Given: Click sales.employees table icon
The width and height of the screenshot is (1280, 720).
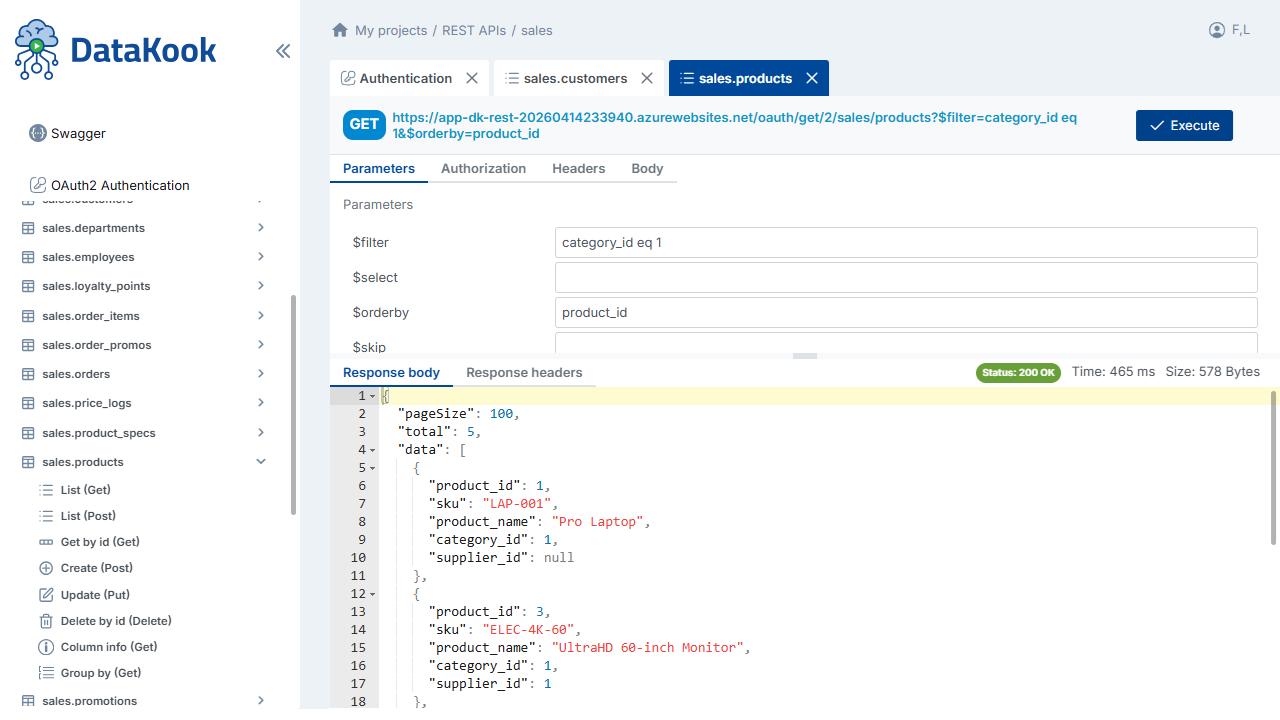Looking at the screenshot, I should coord(28,257).
